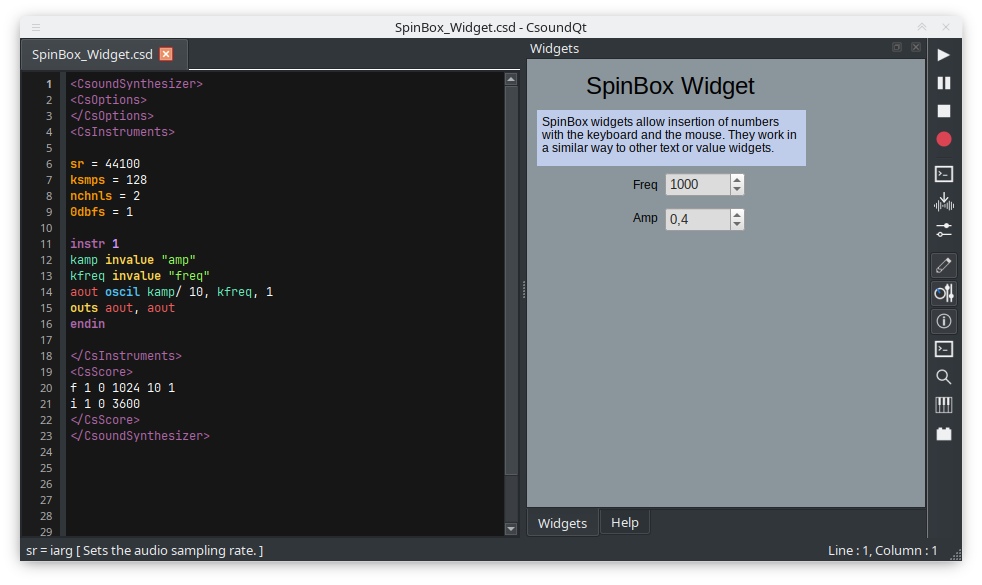Toggle widget edit mode with the pencil

point(943,266)
